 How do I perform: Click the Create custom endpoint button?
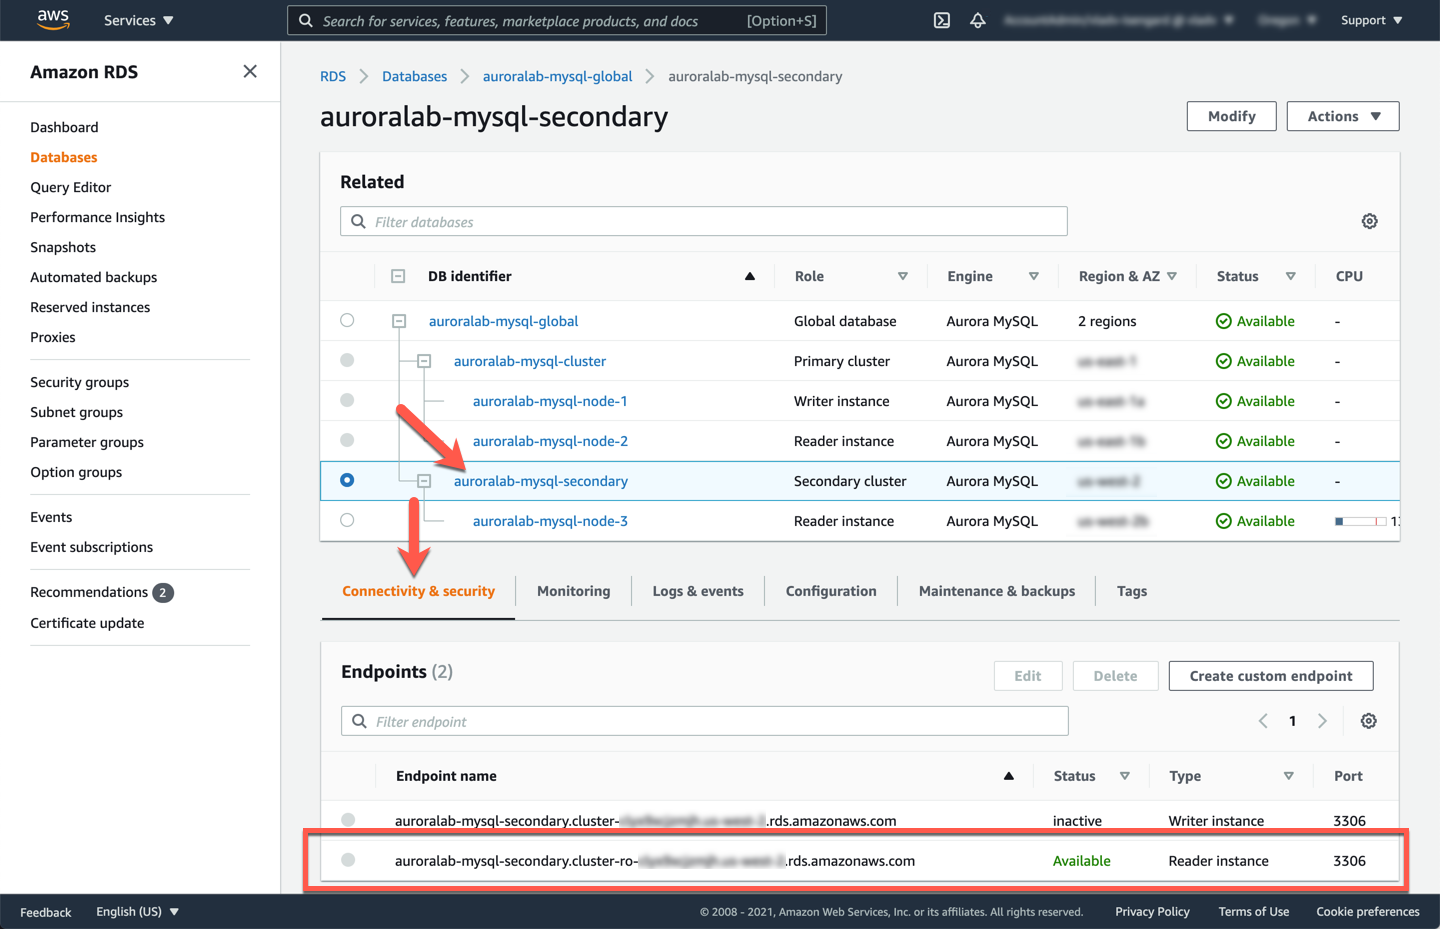[1270, 675]
